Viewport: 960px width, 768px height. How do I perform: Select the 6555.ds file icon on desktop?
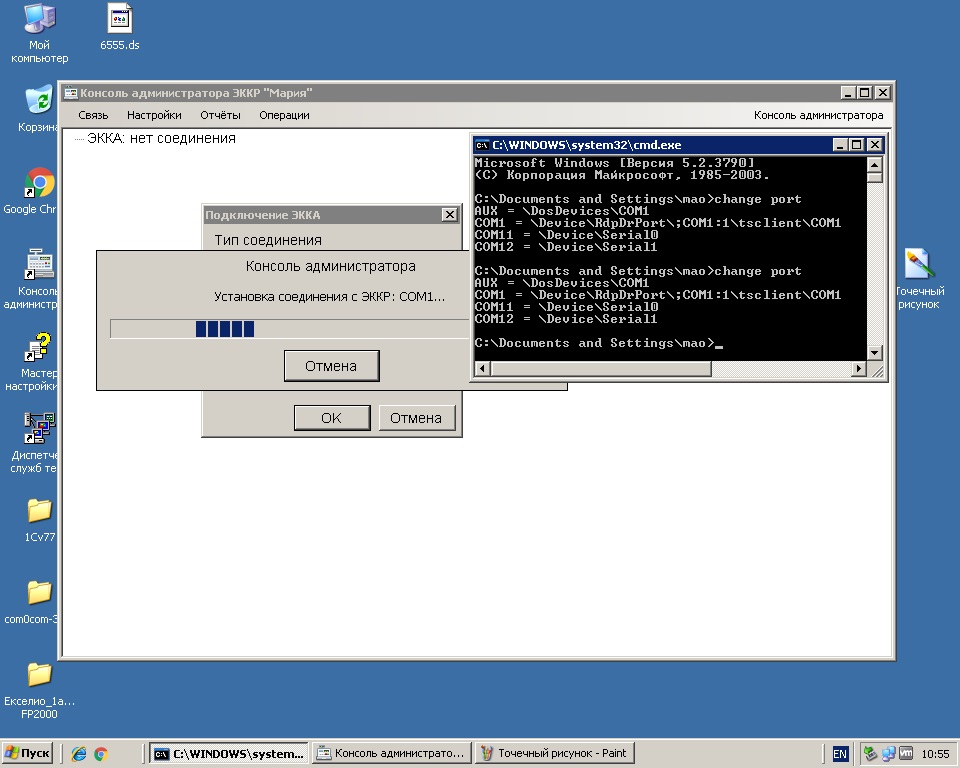(119, 19)
